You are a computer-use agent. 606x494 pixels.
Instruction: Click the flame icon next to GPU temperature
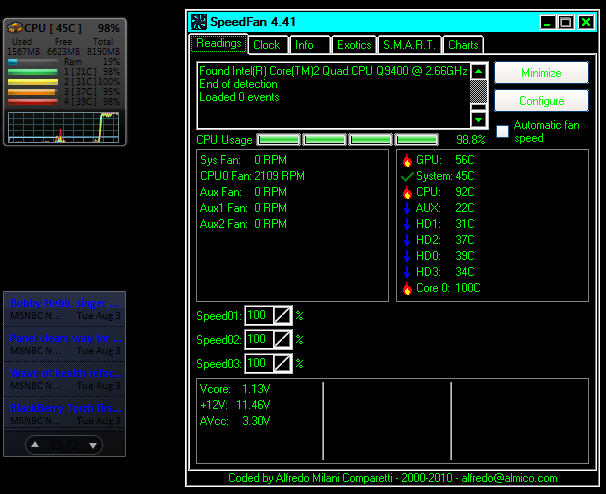tap(407, 160)
